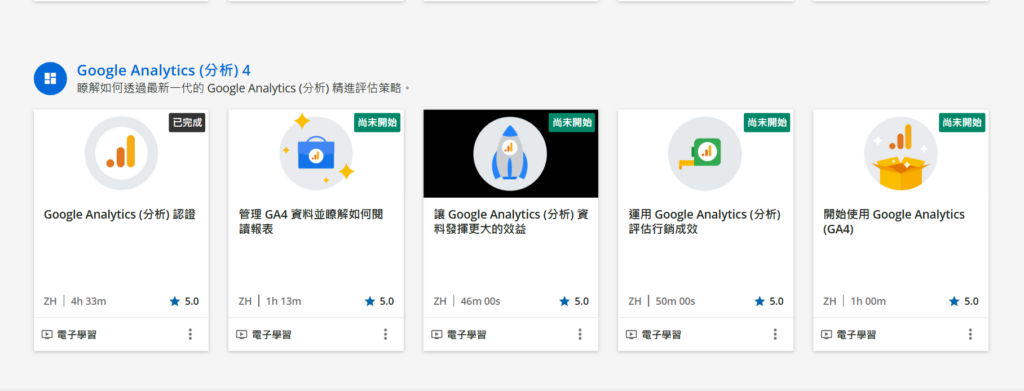Click the 5.0 rating value on 開始使用 GA4 card

(x=972, y=301)
